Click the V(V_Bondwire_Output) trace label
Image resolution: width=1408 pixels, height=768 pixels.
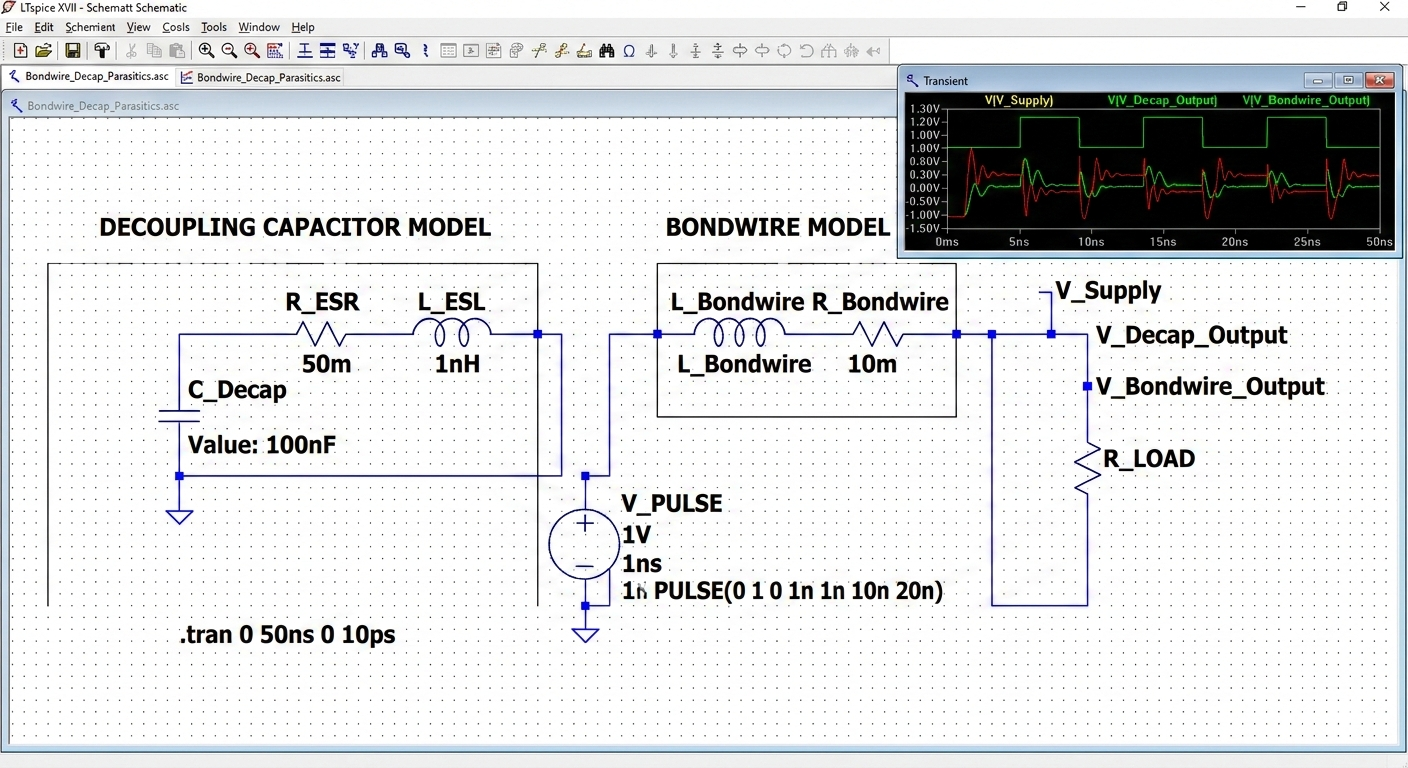tap(1305, 100)
